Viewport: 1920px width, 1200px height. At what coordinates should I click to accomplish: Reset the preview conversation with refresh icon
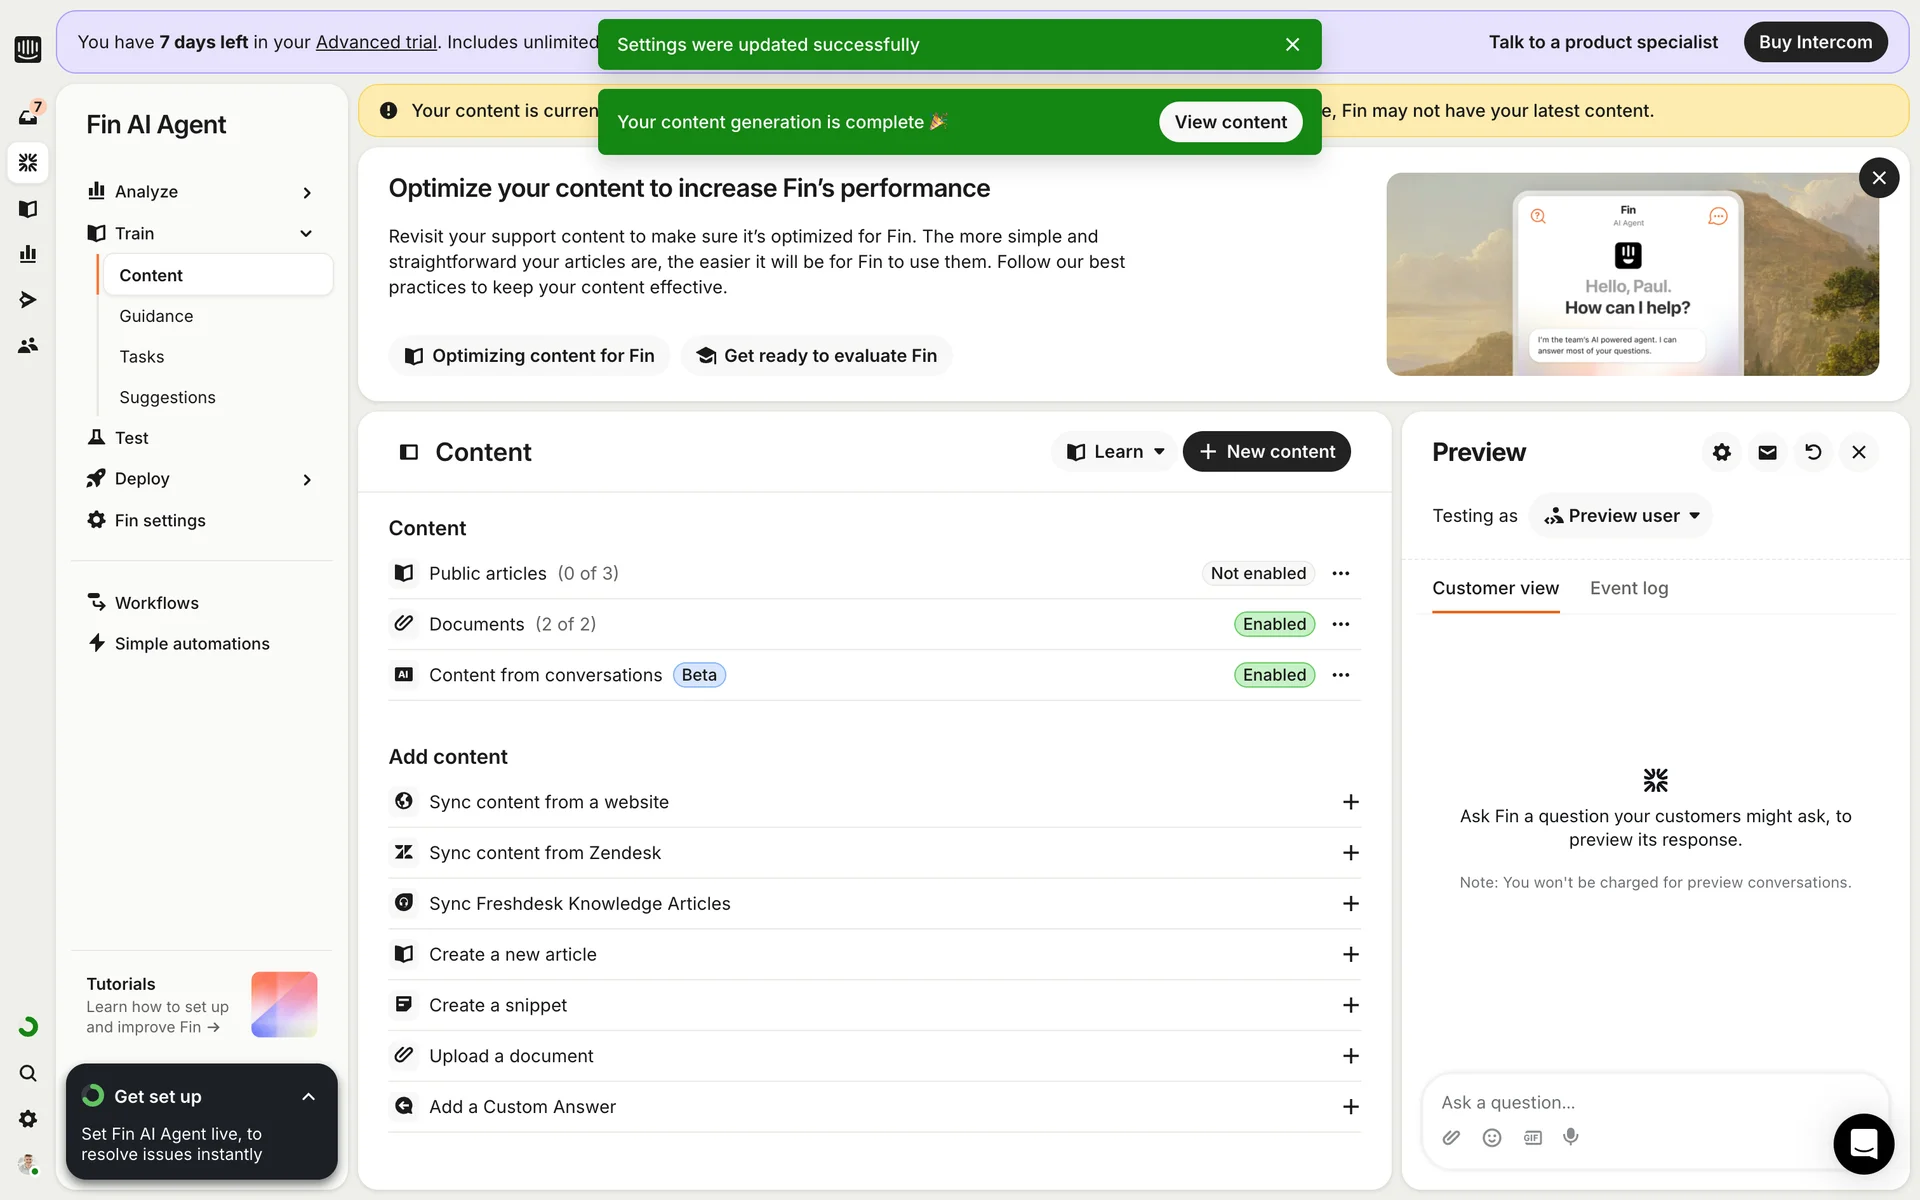(x=1813, y=452)
